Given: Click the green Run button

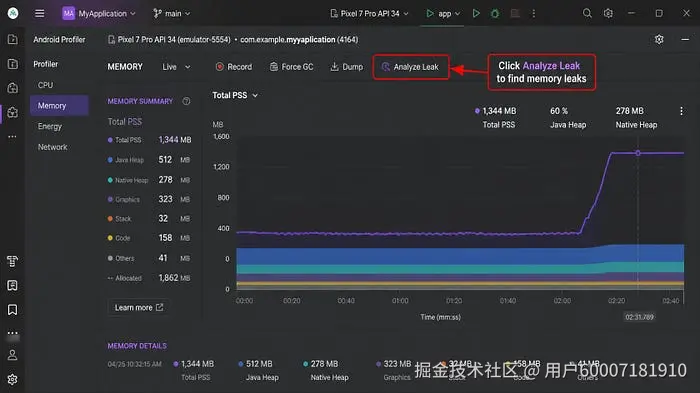Looking at the screenshot, I should [476, 13].
